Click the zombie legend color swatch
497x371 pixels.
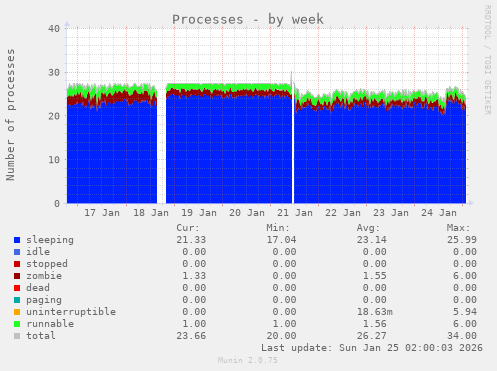pyautogui.click(x=17, y=276)
